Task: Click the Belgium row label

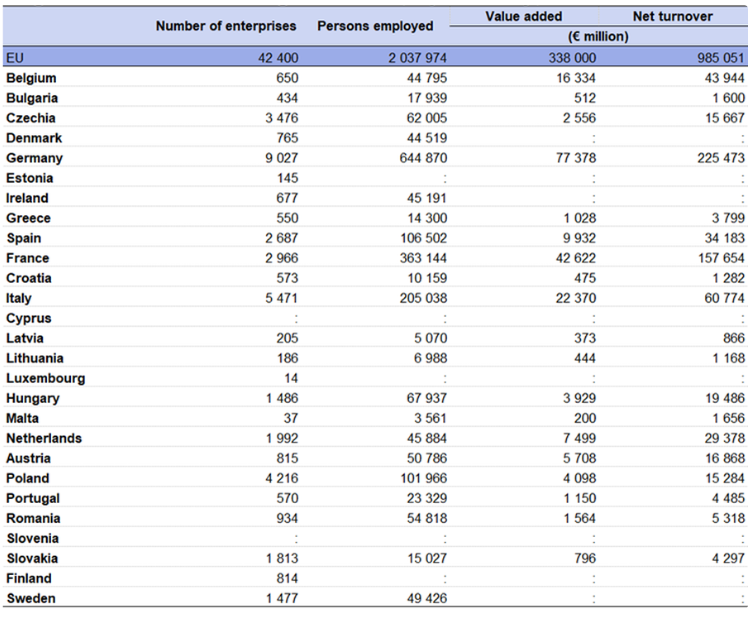Action: click(x=31, y=78)
